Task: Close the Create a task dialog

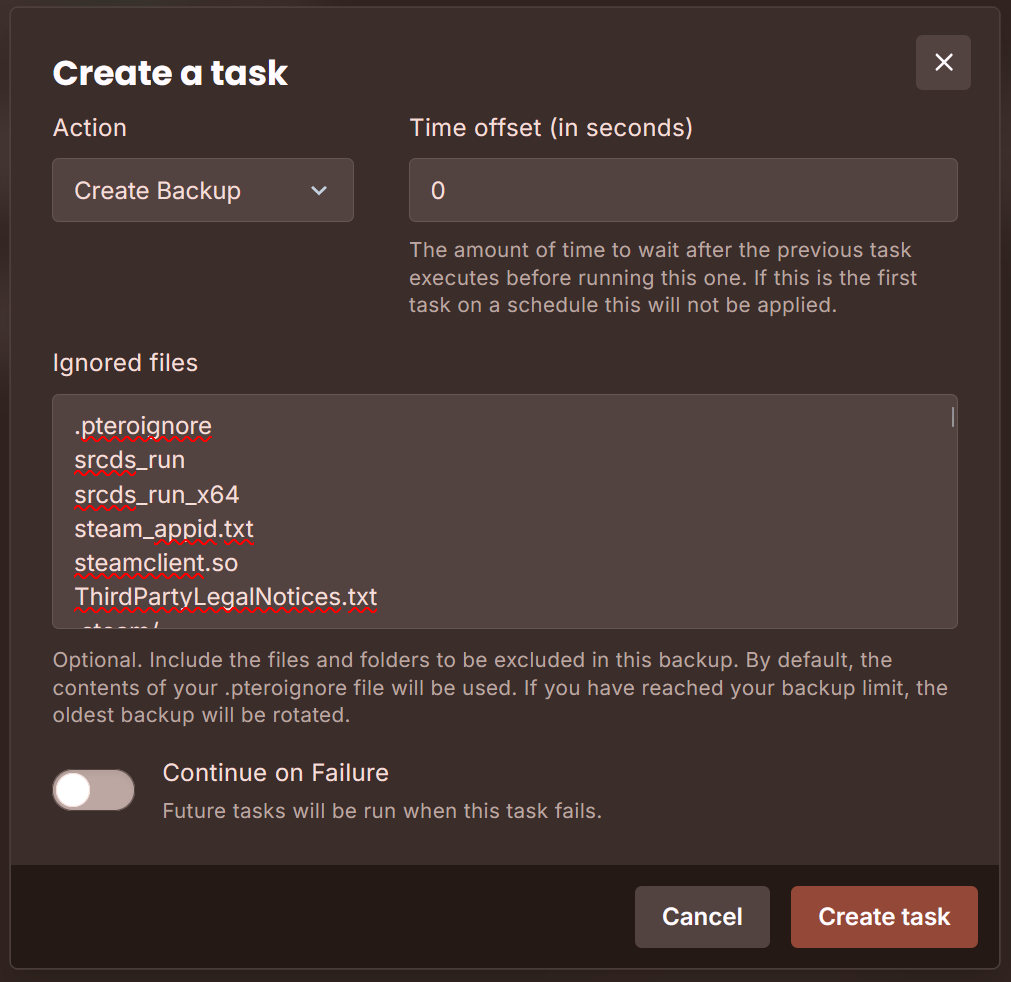Action: [943, 63]
